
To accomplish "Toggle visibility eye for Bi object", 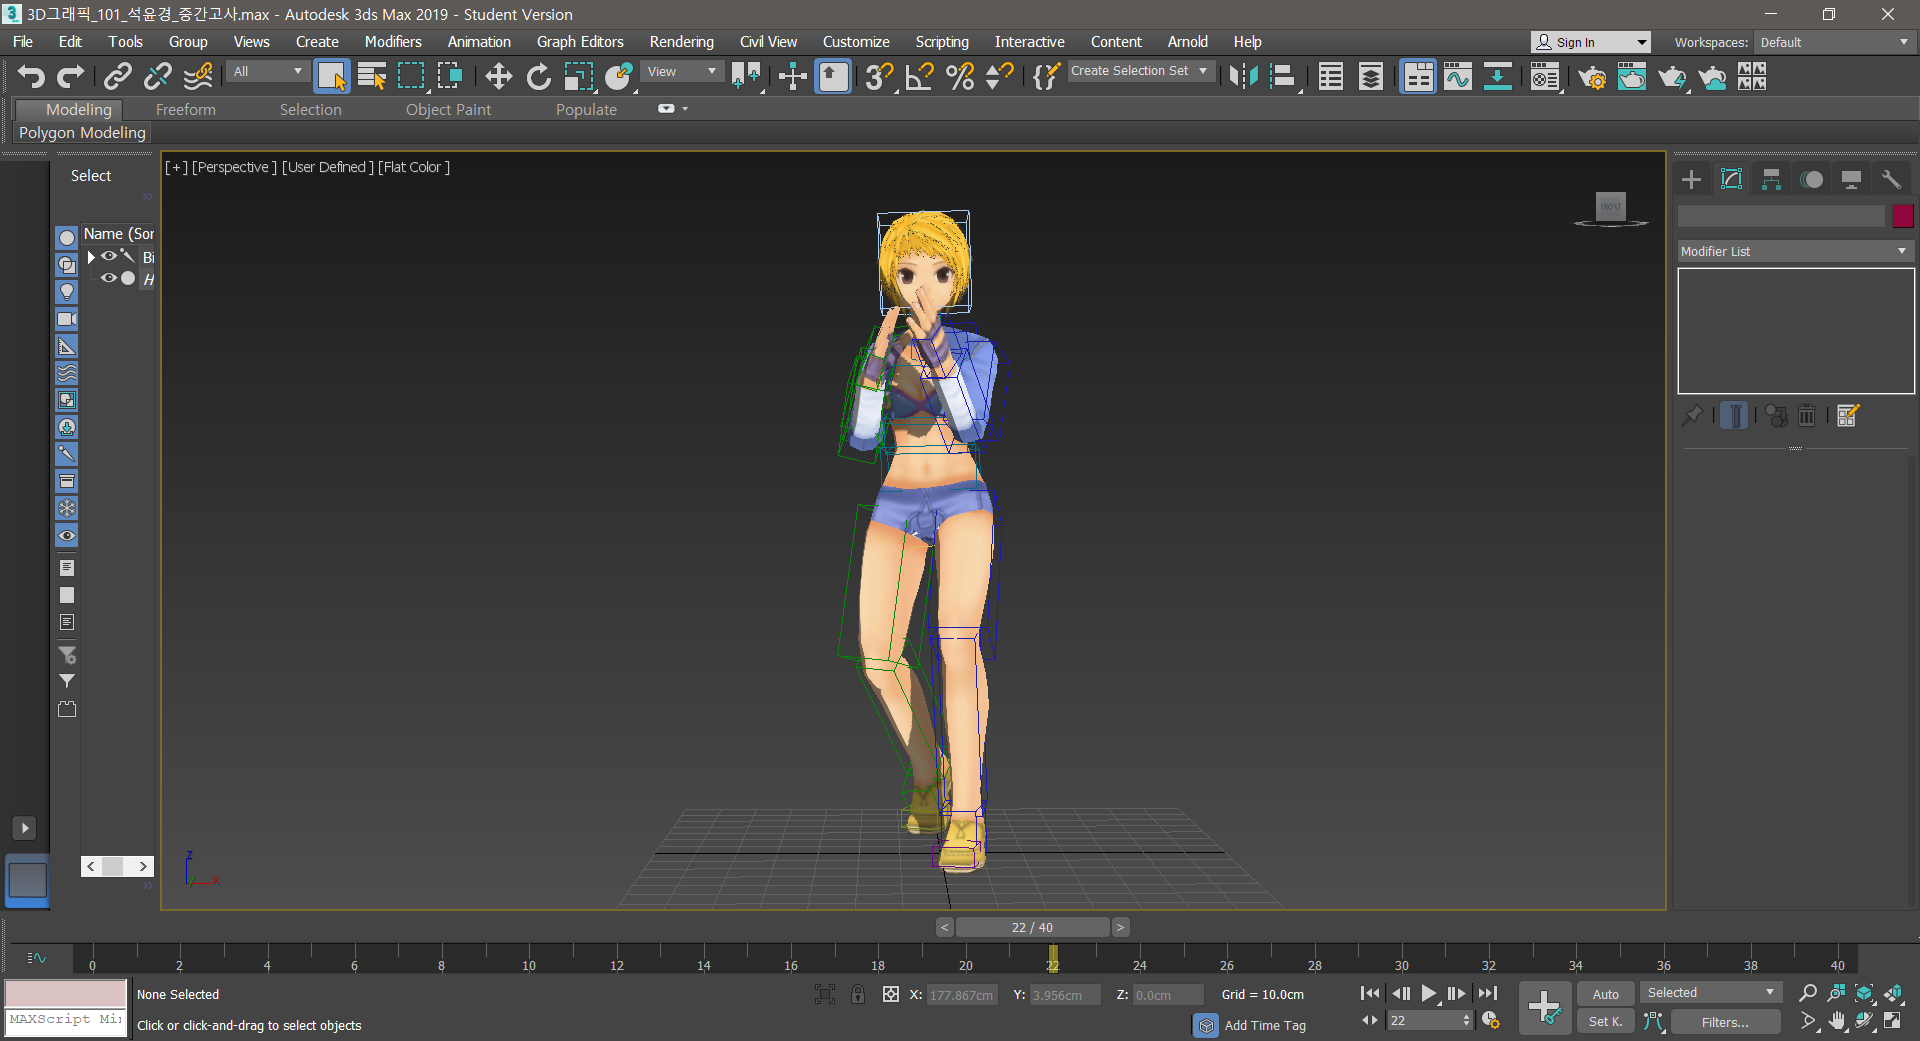I will tap(109, 256).
